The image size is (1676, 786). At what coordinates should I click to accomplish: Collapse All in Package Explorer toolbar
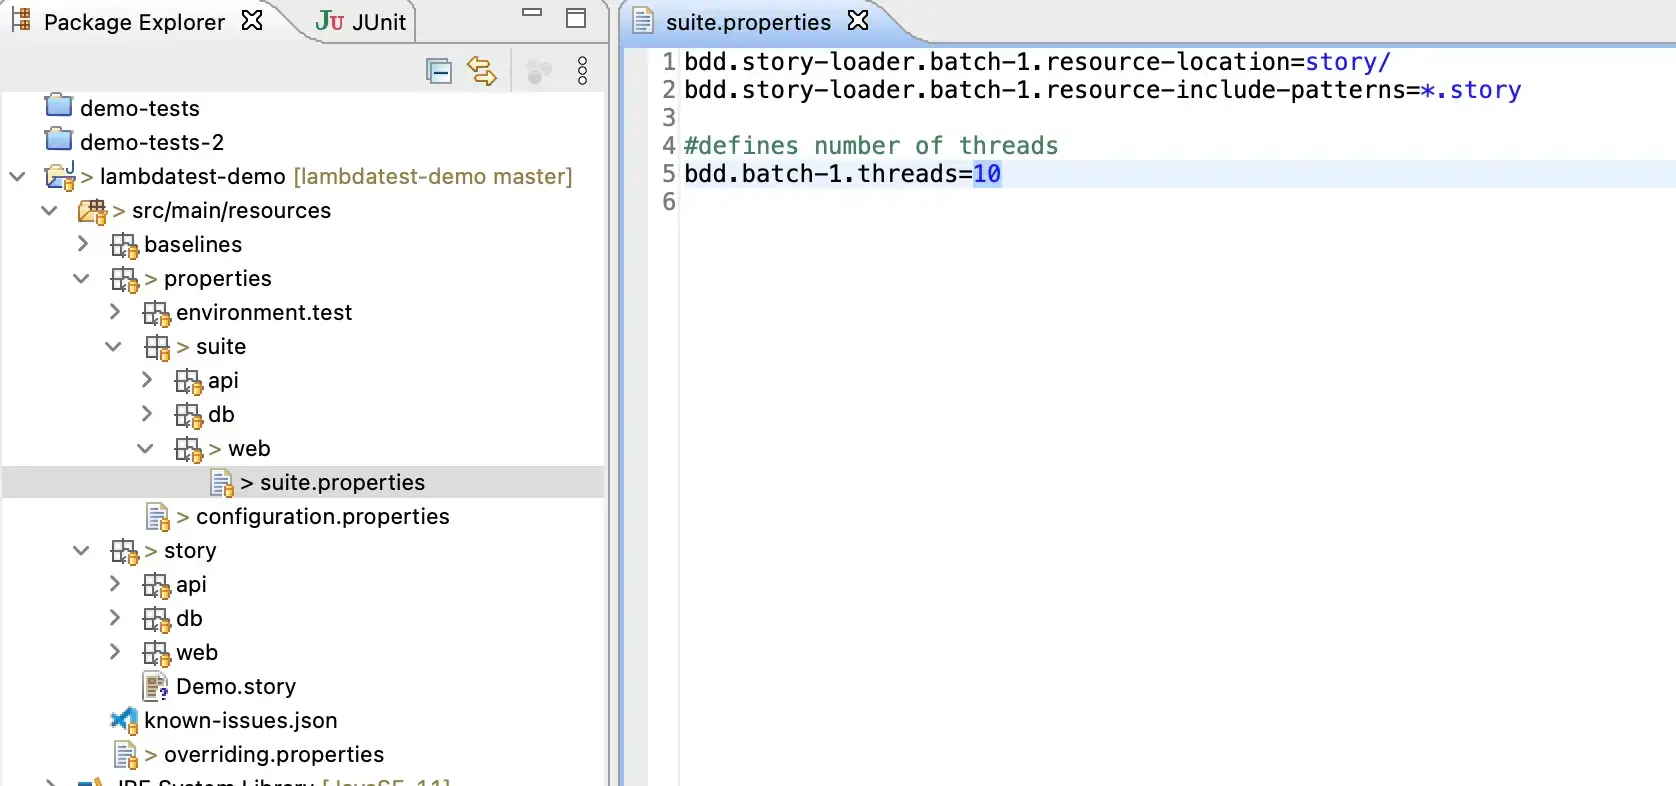438,71
